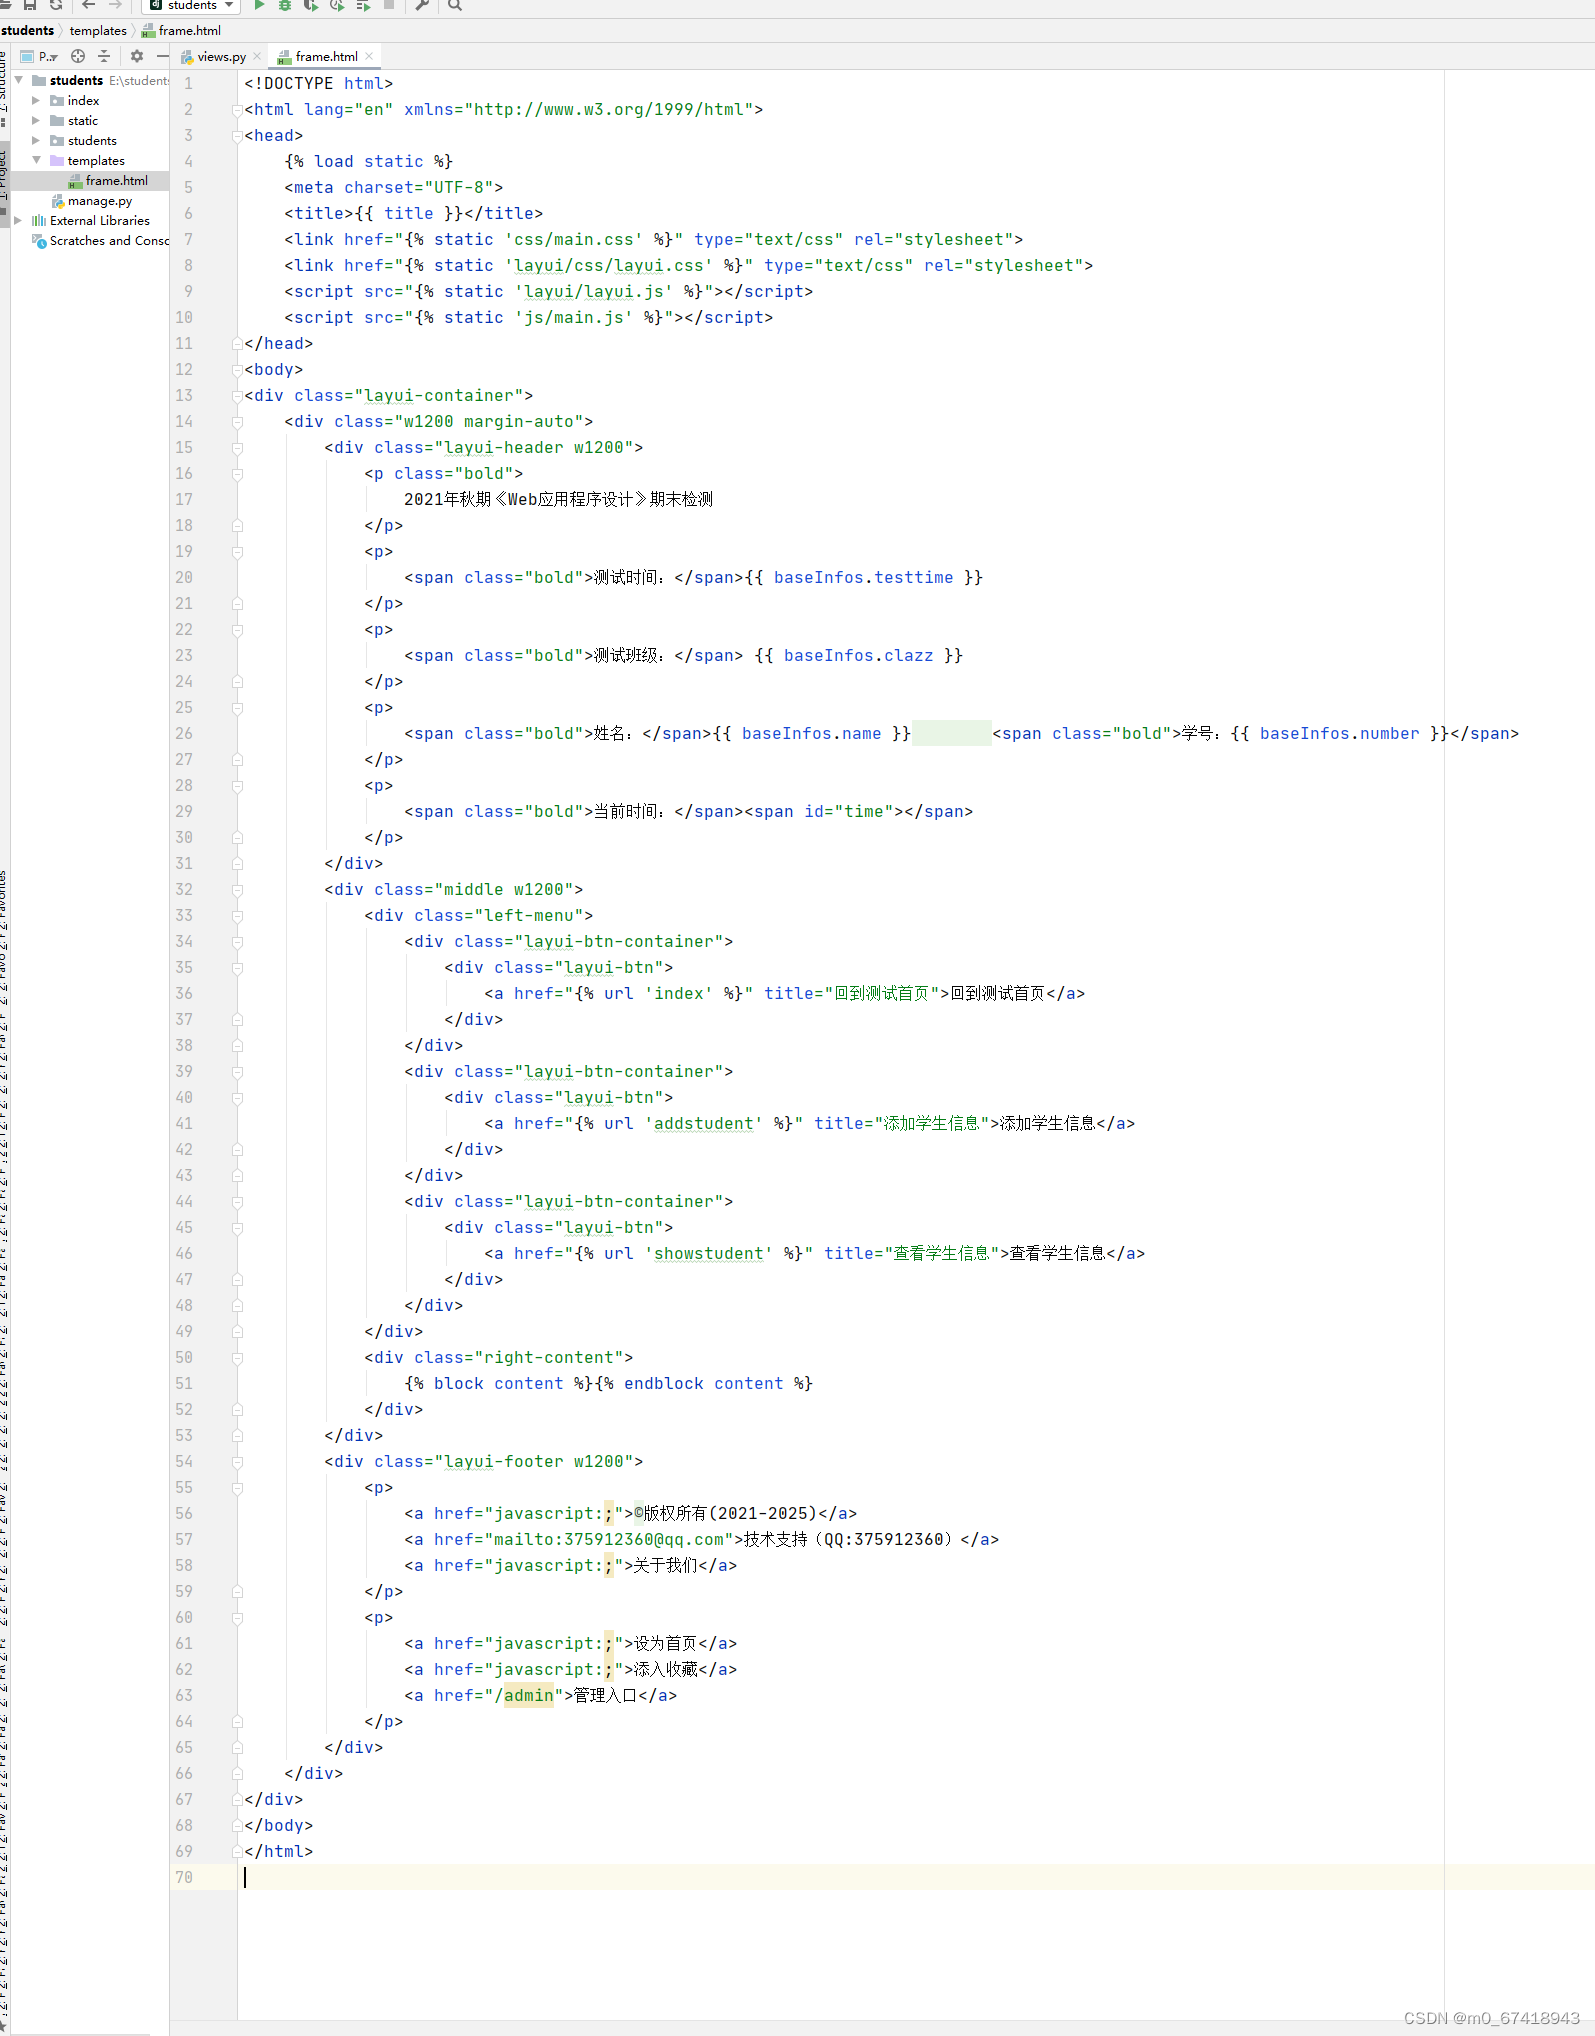Click the Synchronize/reload toolbar icon
The image size is (1595, 2036).
56,5
